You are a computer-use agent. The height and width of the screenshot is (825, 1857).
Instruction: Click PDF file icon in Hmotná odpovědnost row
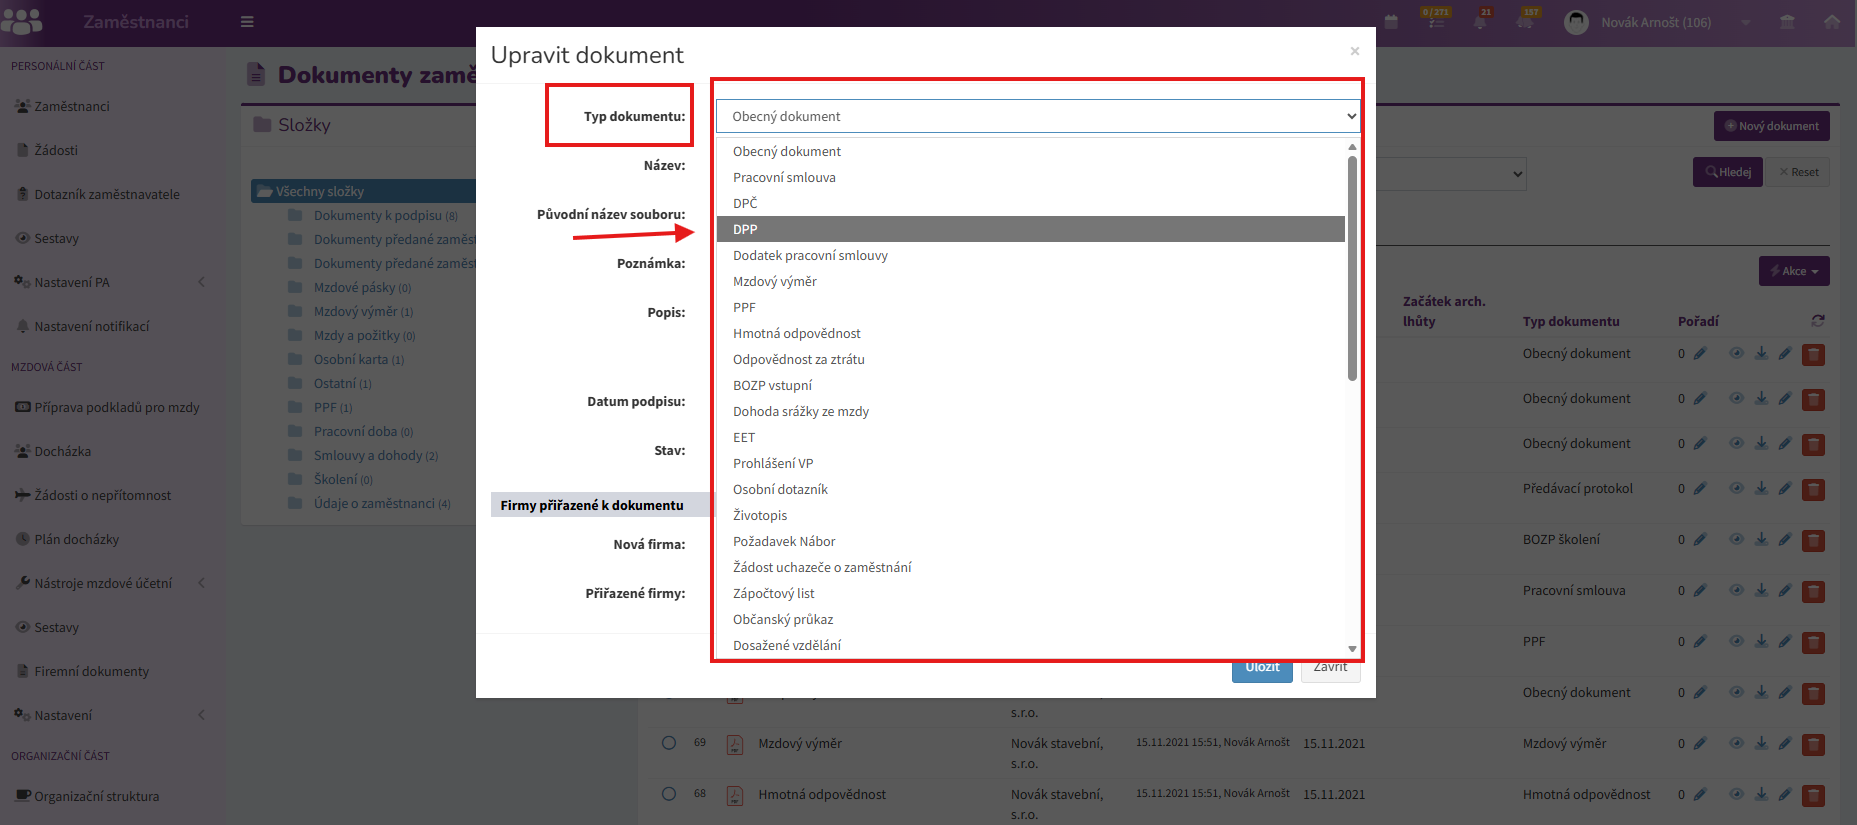(735, 796)
